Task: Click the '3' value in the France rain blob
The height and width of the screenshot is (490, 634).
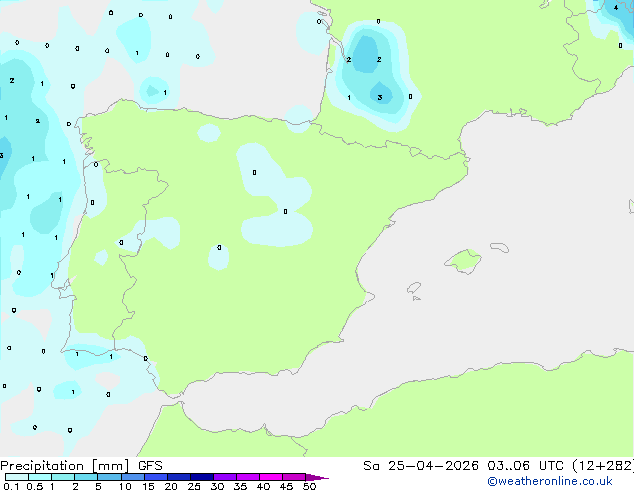Action: point(380,97)
